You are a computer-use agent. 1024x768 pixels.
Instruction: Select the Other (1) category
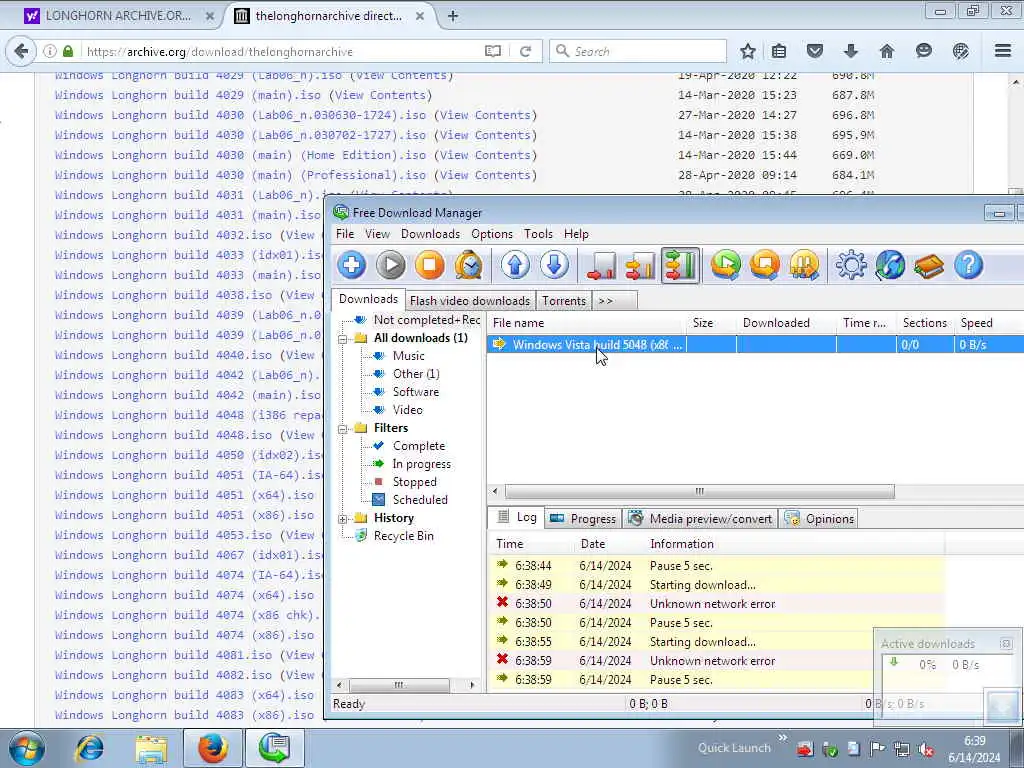(416, 374)
